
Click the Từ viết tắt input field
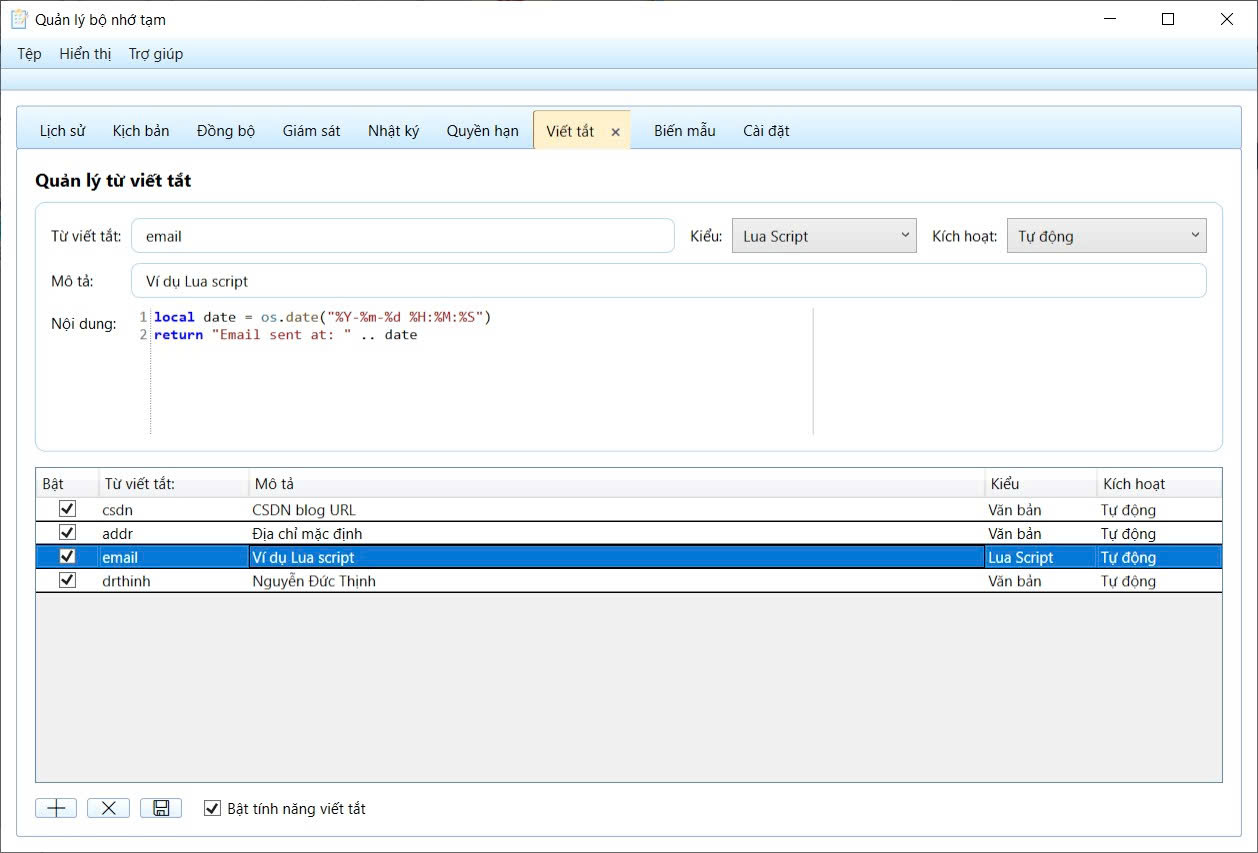[x=402, y=236]
